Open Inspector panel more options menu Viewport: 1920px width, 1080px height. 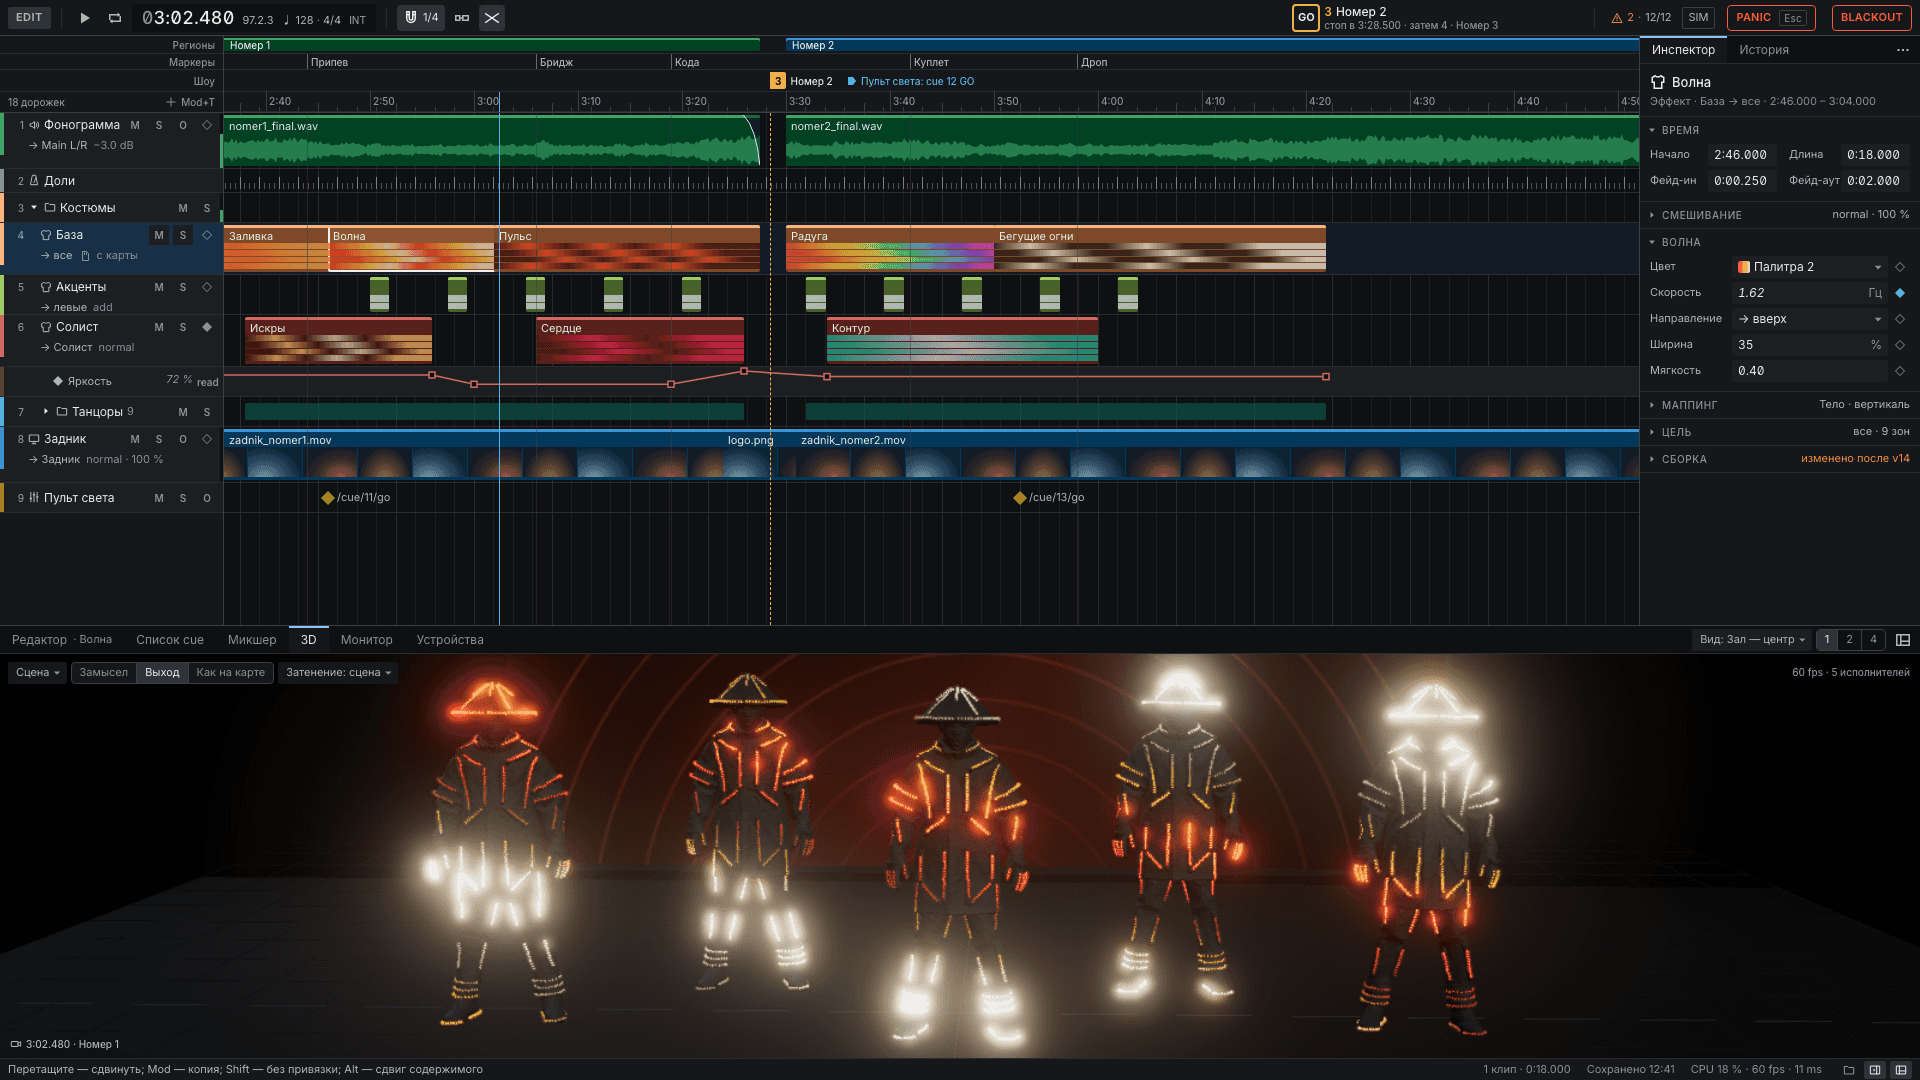(1902, 50)
